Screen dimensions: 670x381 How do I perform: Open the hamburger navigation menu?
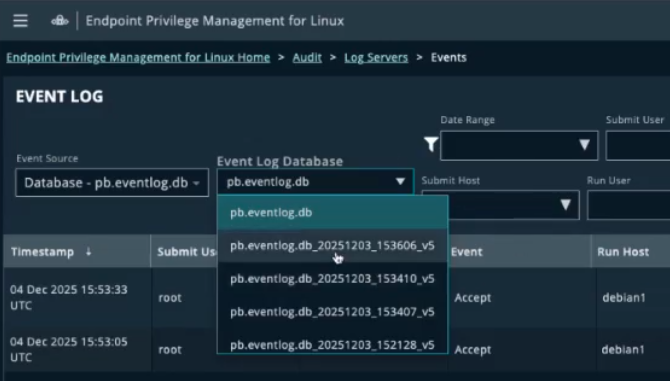coord(20,21)
